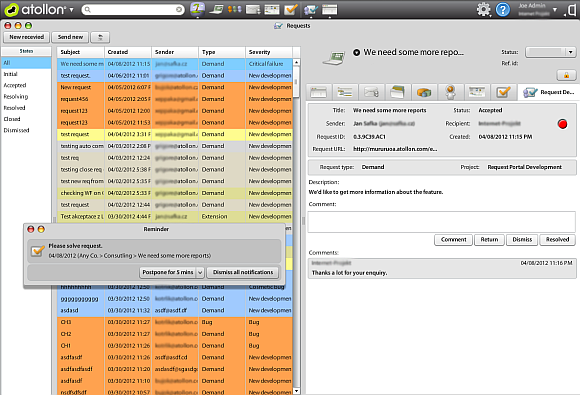Click the Resolved button
The image size is (580, 395).
tap(557, 240)
